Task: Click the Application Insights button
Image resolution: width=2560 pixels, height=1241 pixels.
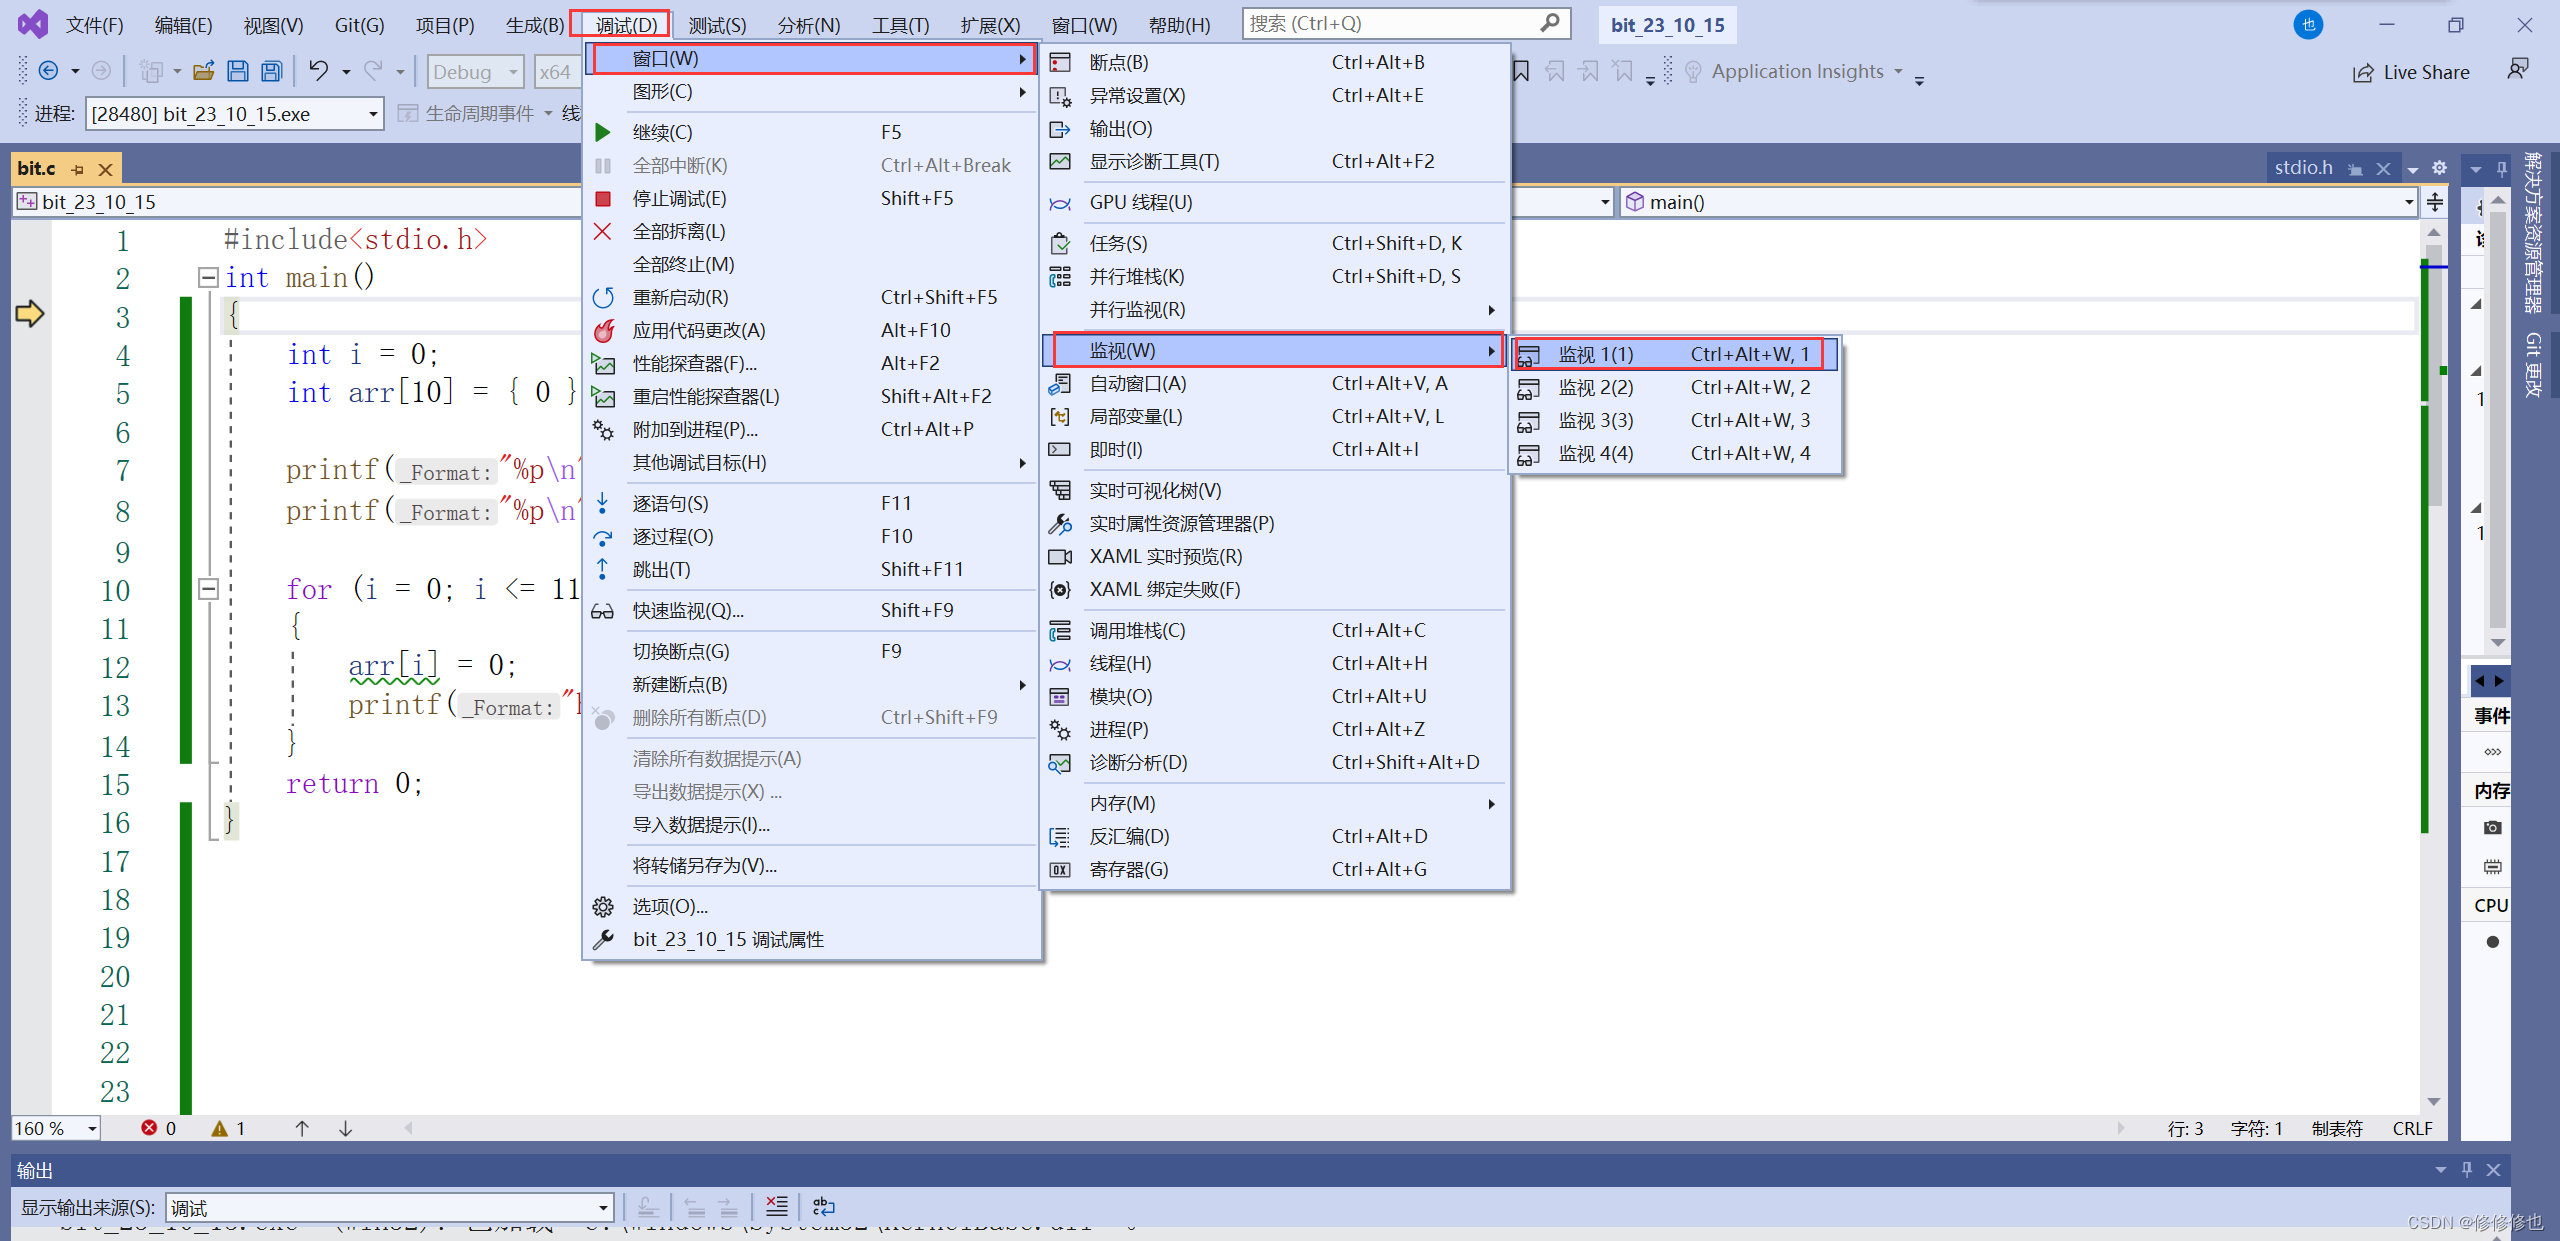Action: pyautogui.click(x=1796, y=71)
